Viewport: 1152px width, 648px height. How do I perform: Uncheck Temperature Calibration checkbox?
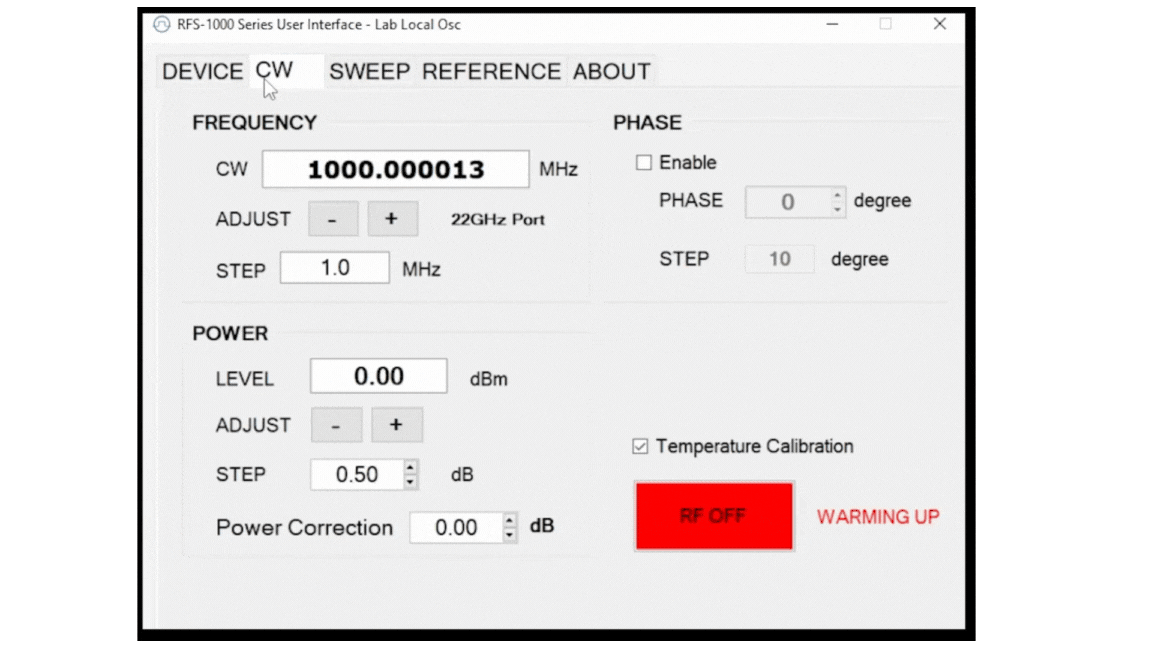(641, 447)
